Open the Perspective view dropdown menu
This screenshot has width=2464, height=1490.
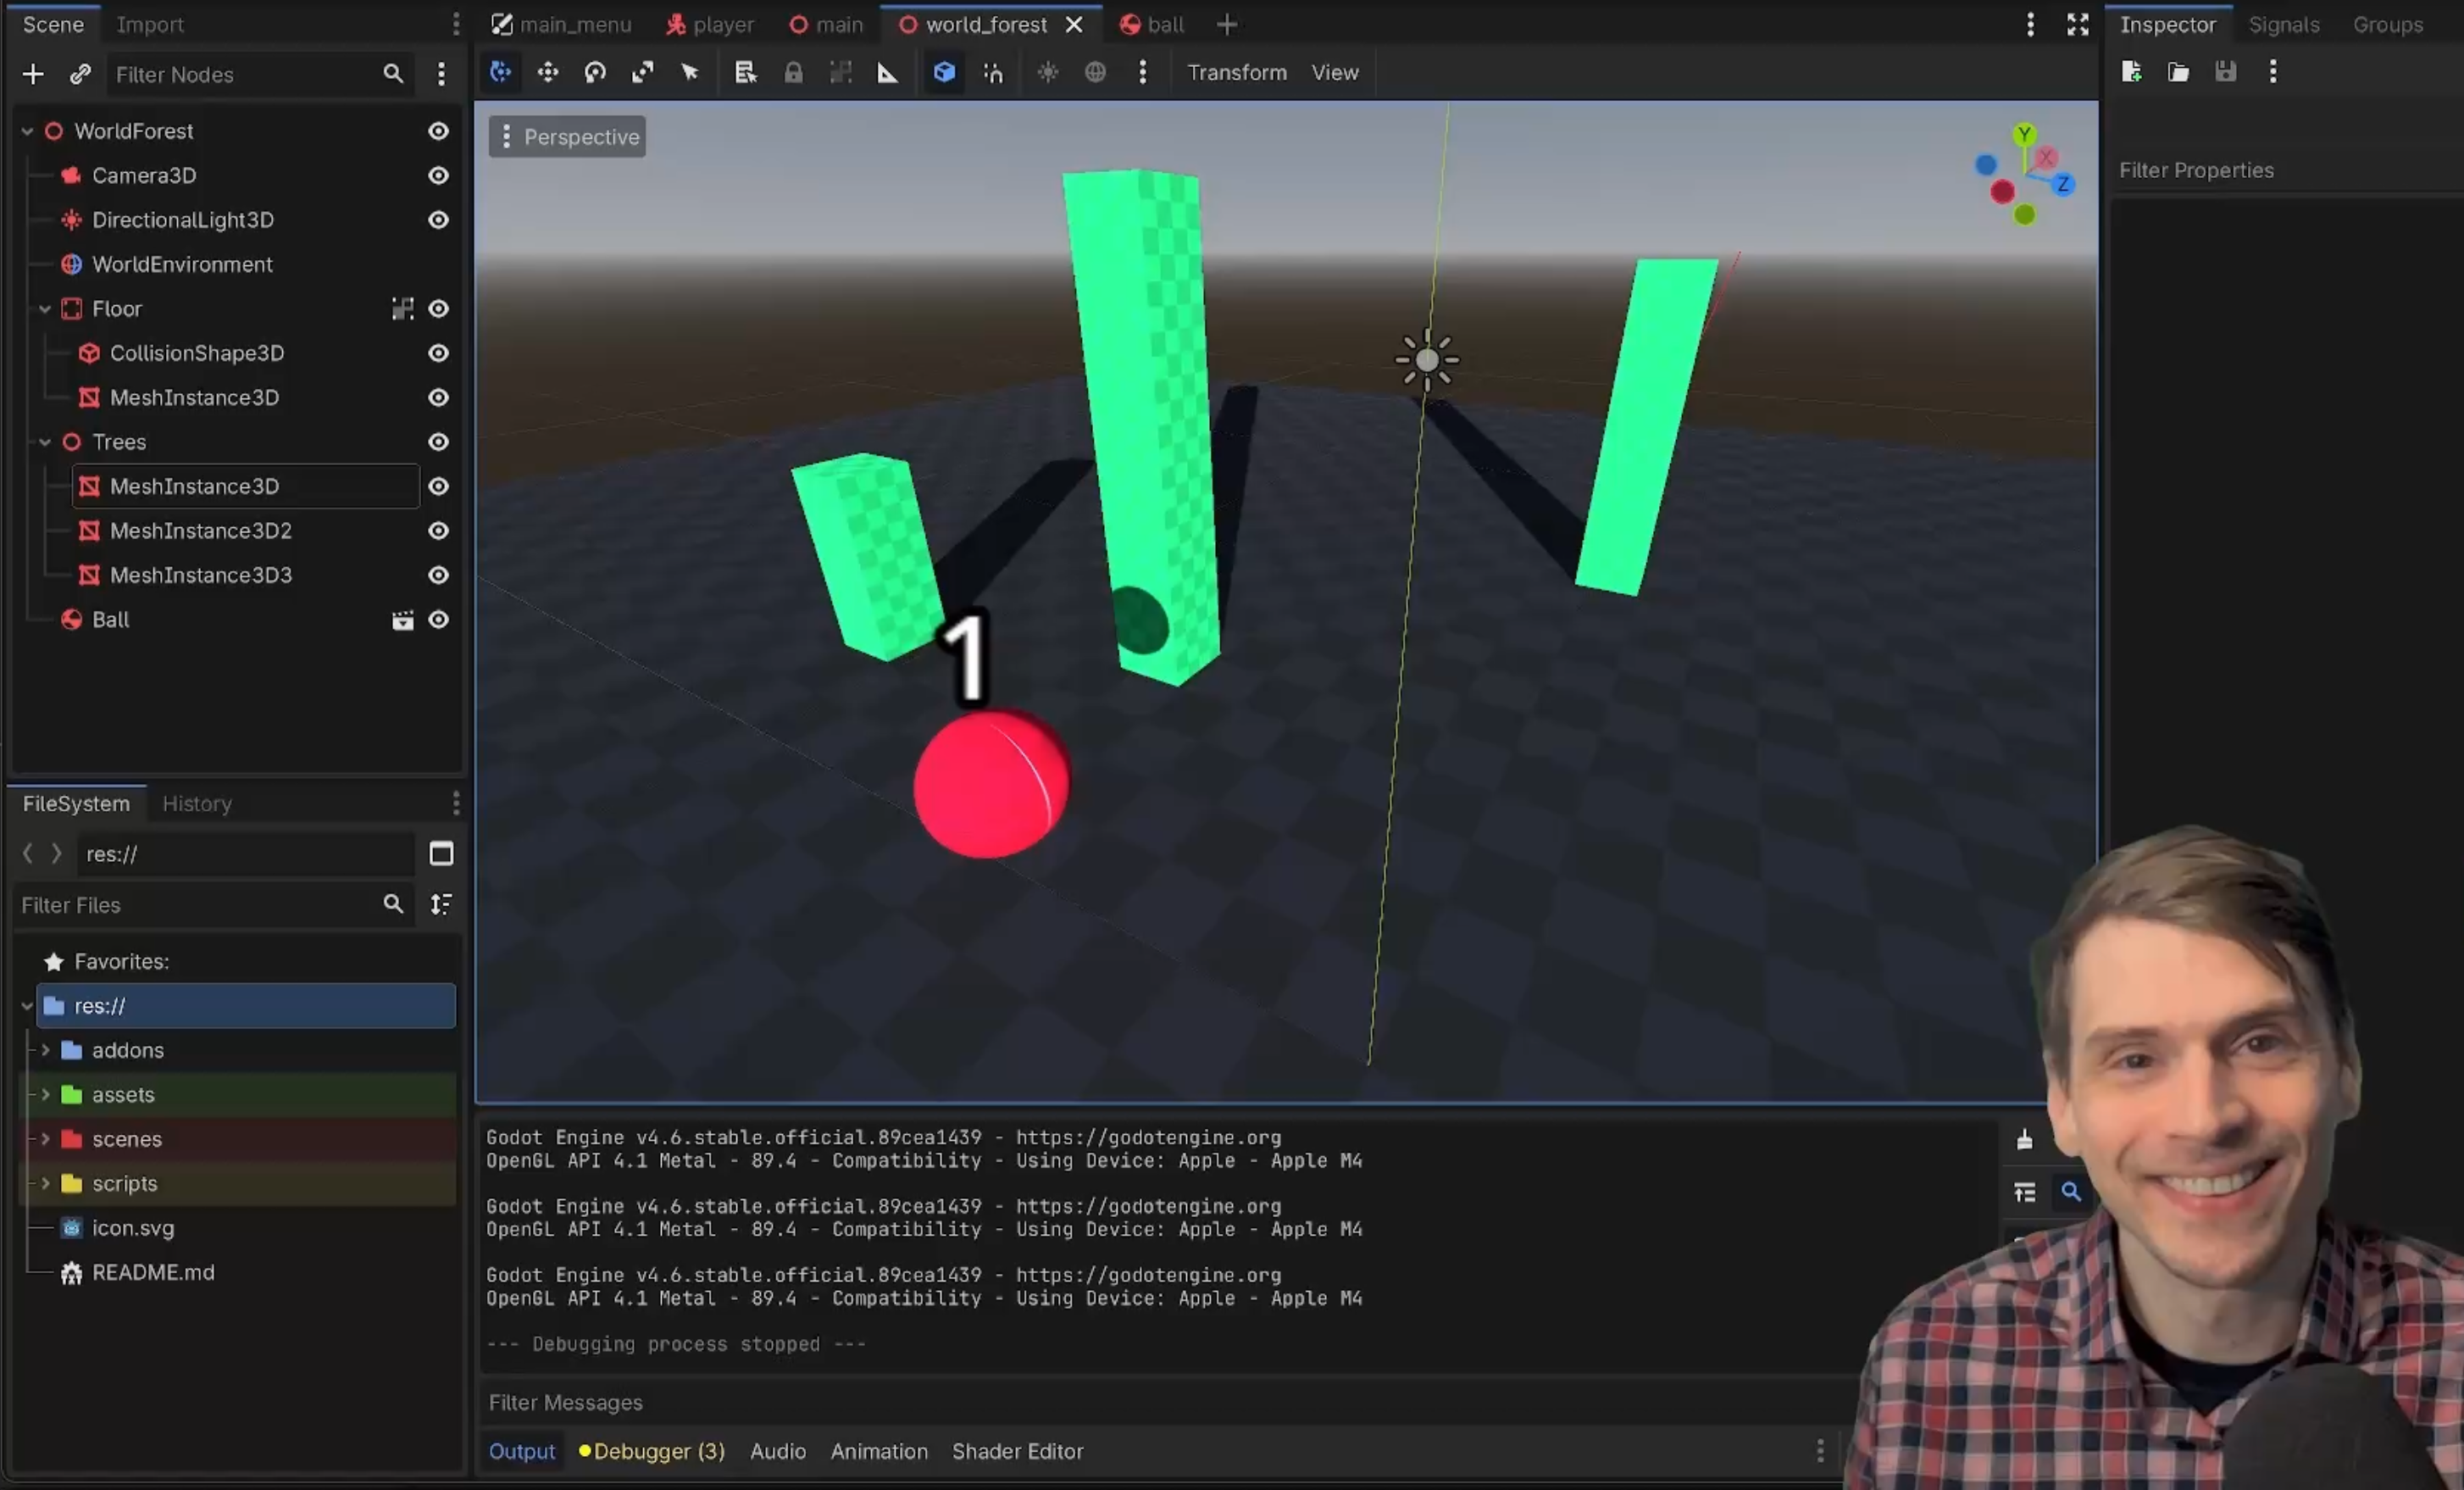point(567,137)
